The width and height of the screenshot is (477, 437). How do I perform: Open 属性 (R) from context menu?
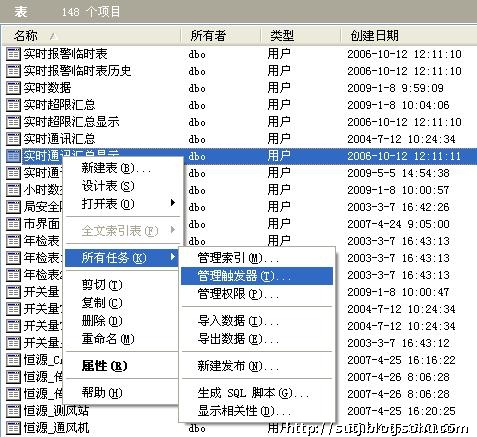(x=122, y=366)
